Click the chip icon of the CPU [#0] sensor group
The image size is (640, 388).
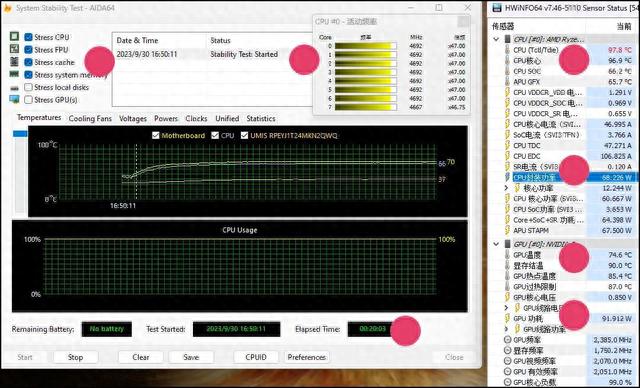pos(507,39)
